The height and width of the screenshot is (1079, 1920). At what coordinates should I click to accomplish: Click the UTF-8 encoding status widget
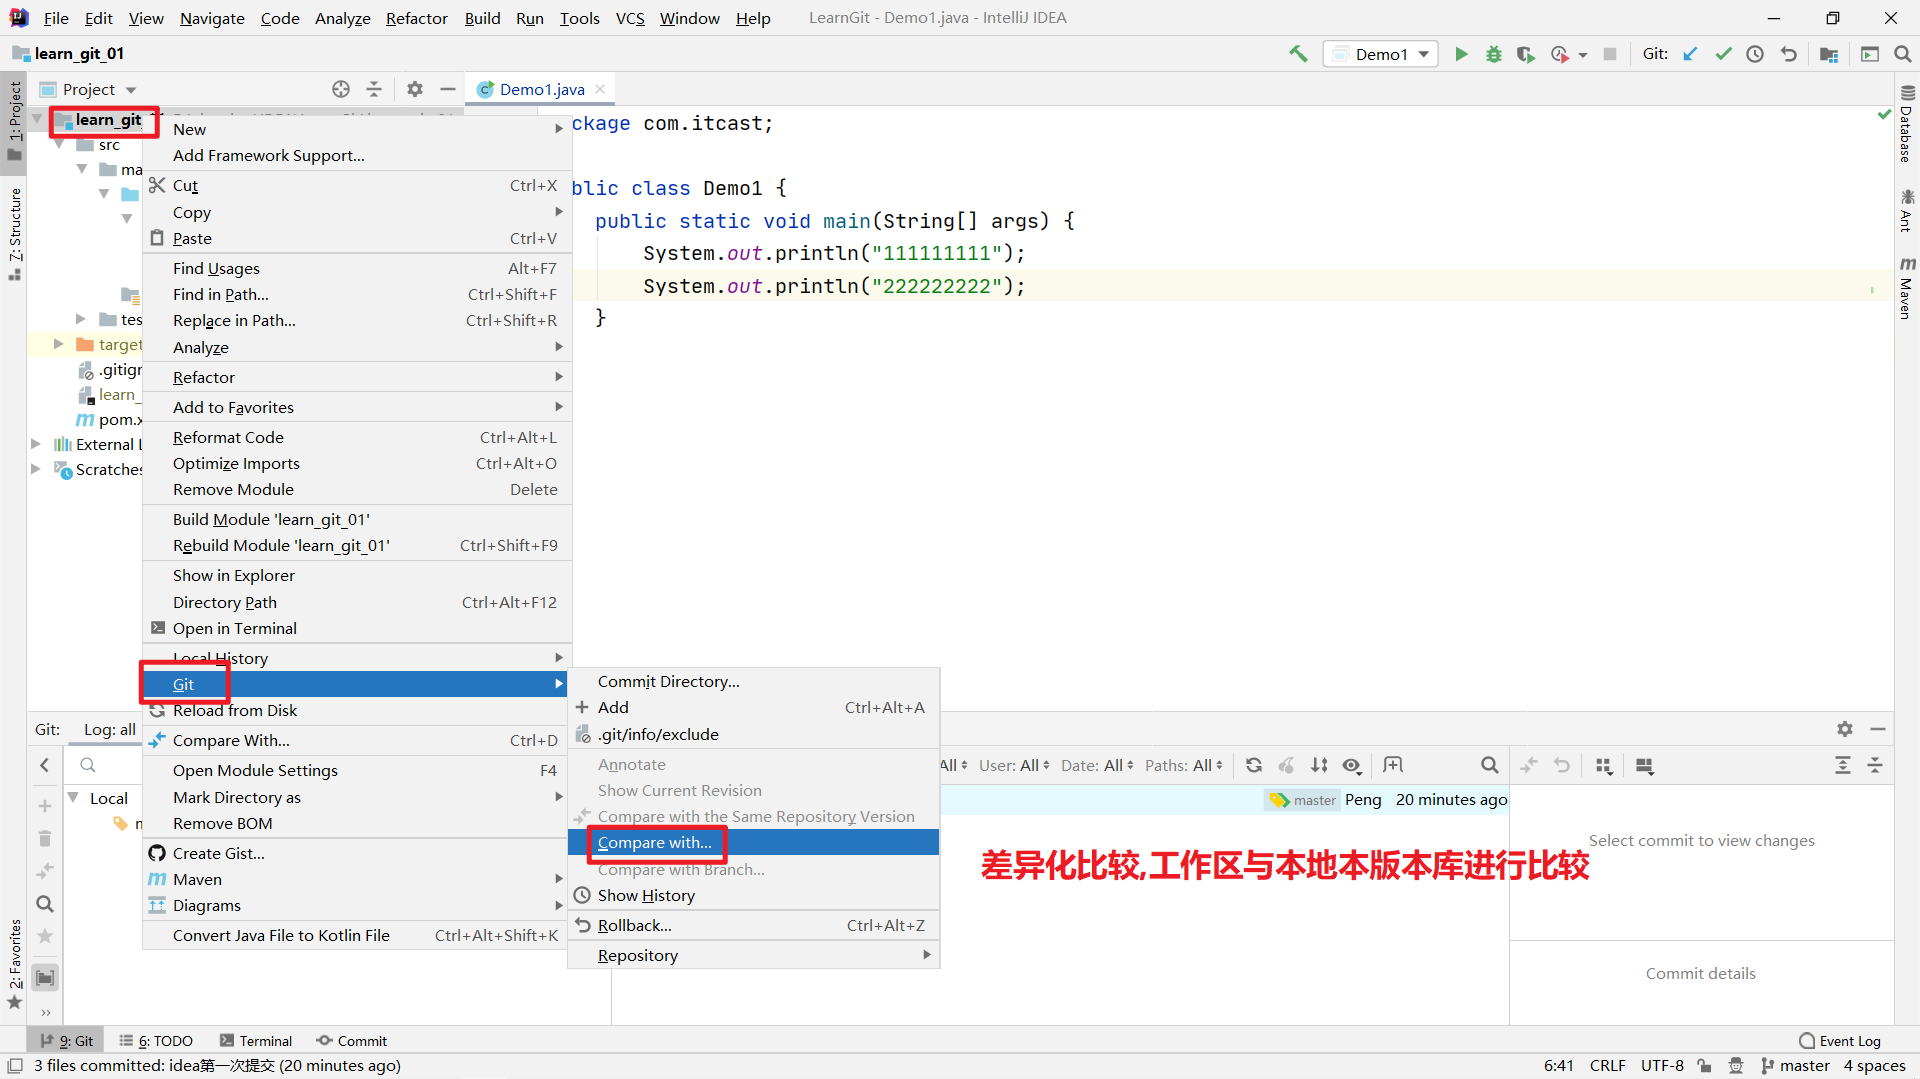1662,1066
